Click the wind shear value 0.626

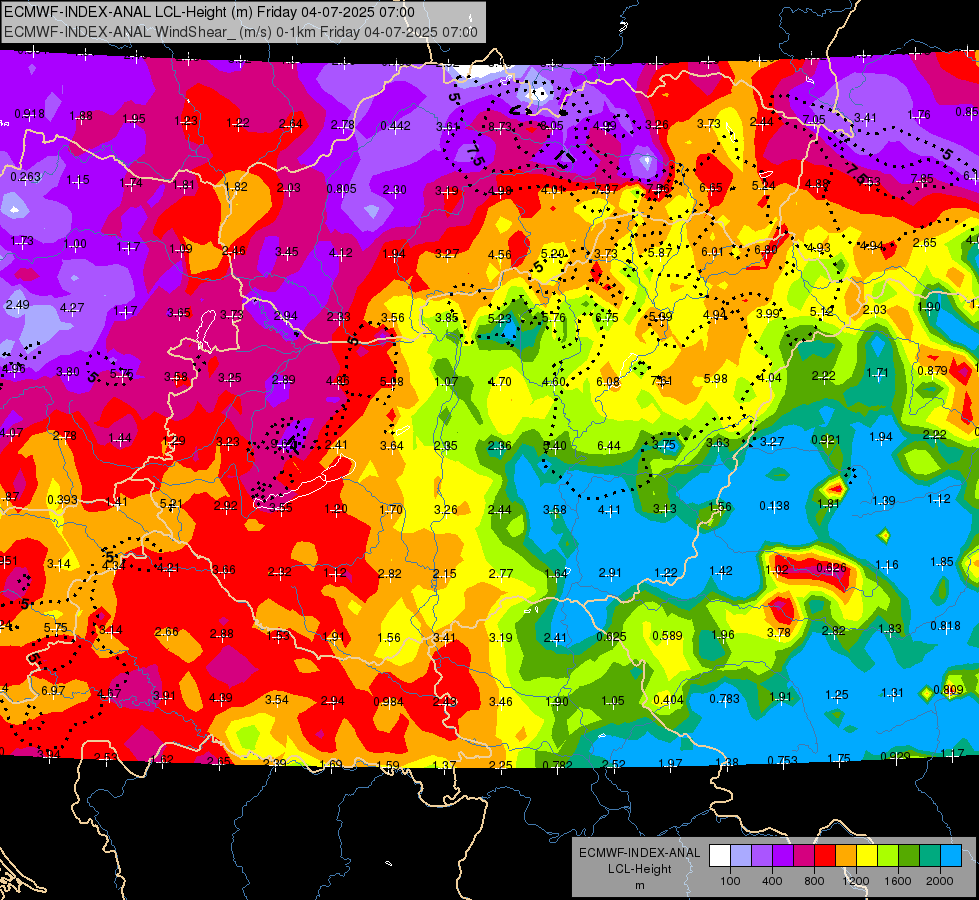point(832,568)
